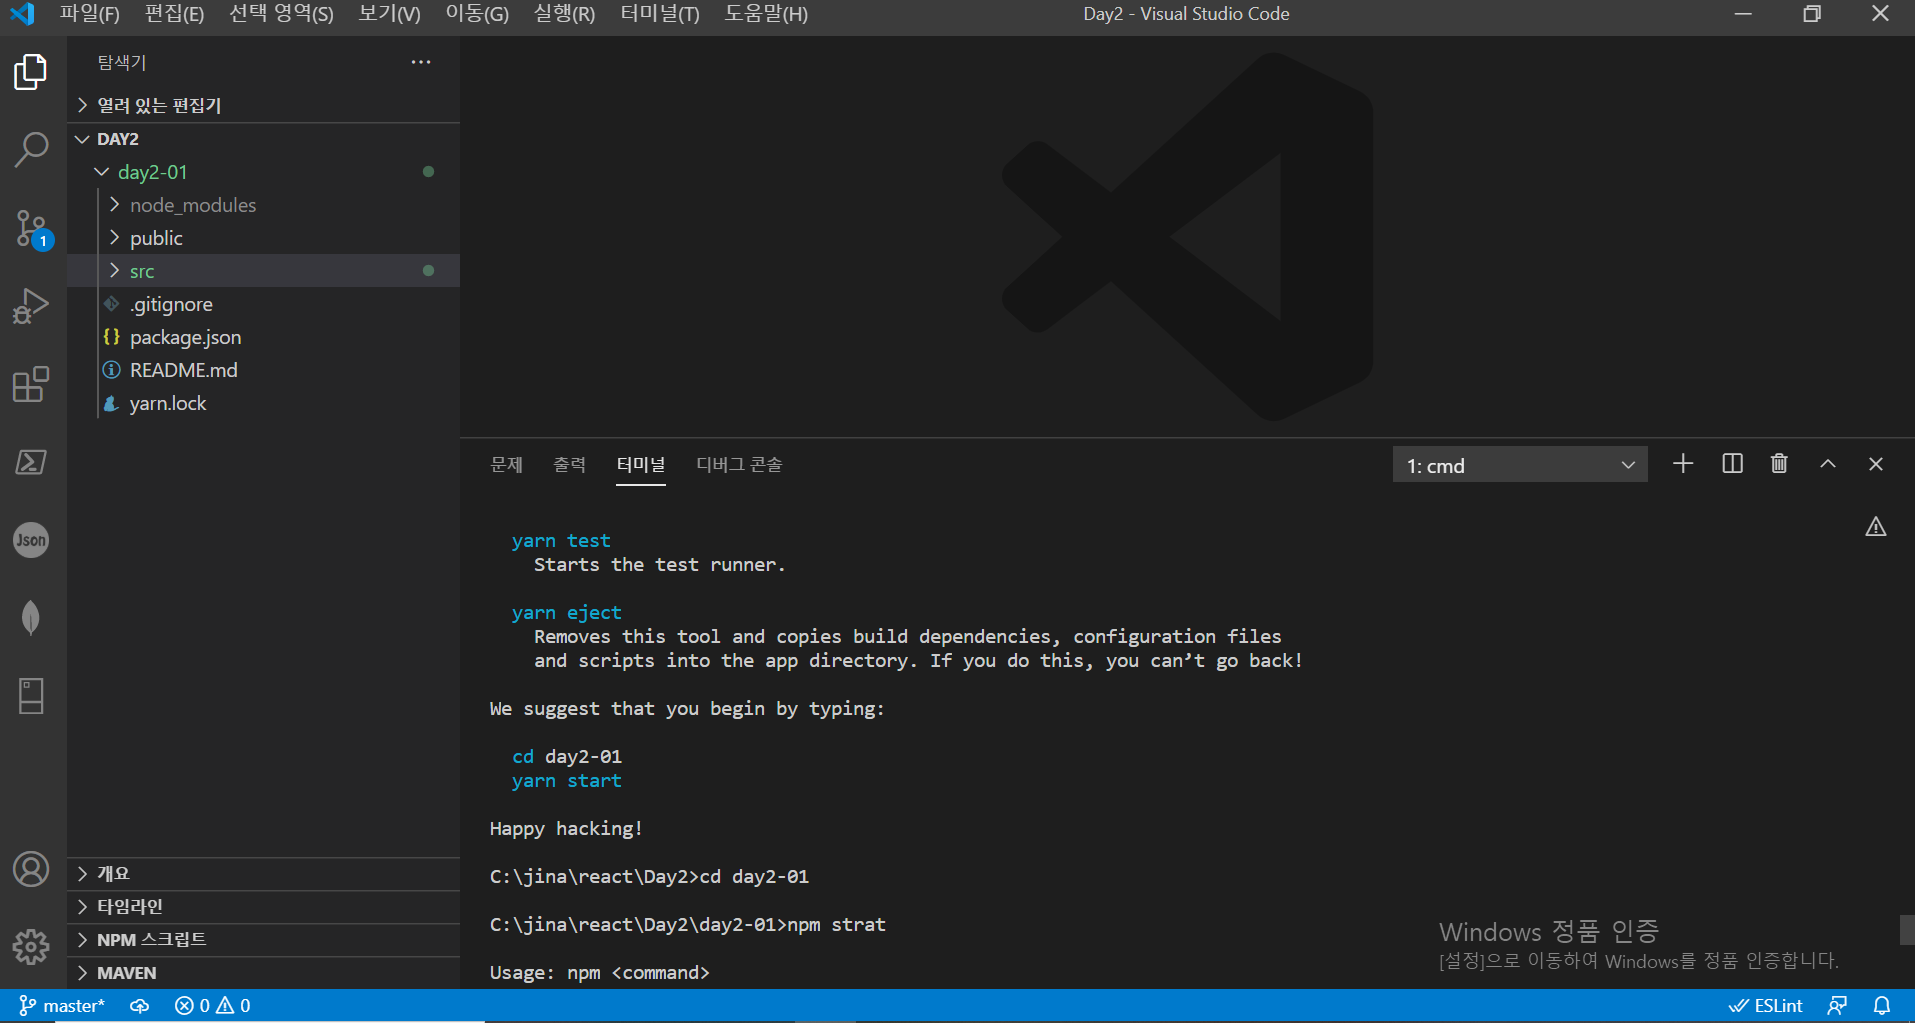Open the File menu (파일)

tap(89, 14)
